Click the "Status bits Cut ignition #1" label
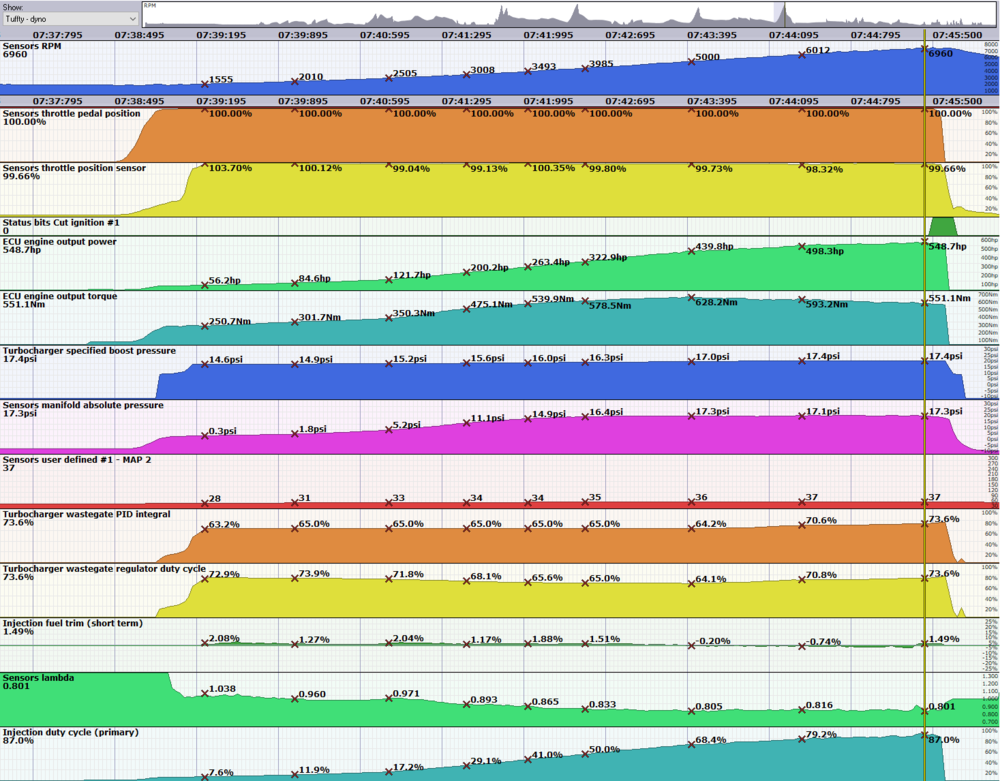Image resolution: width=1000 pixels, height=781 pixels. coord(61,223)
